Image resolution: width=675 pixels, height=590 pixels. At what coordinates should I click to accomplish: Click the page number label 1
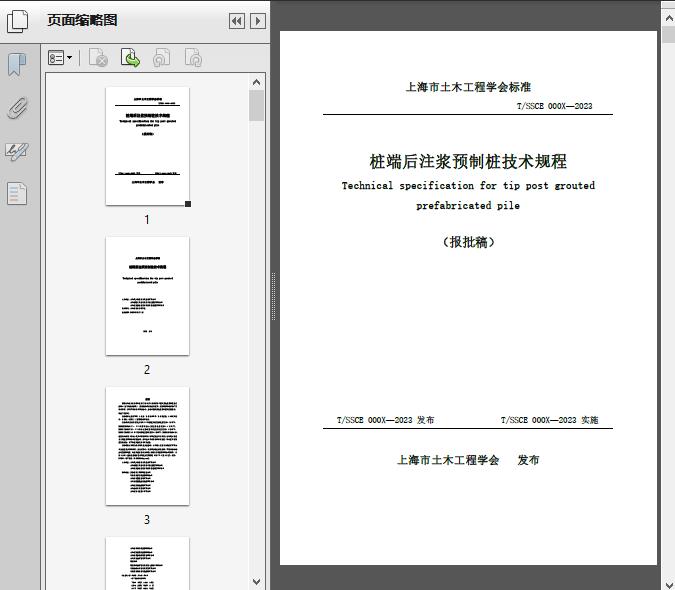147,220
